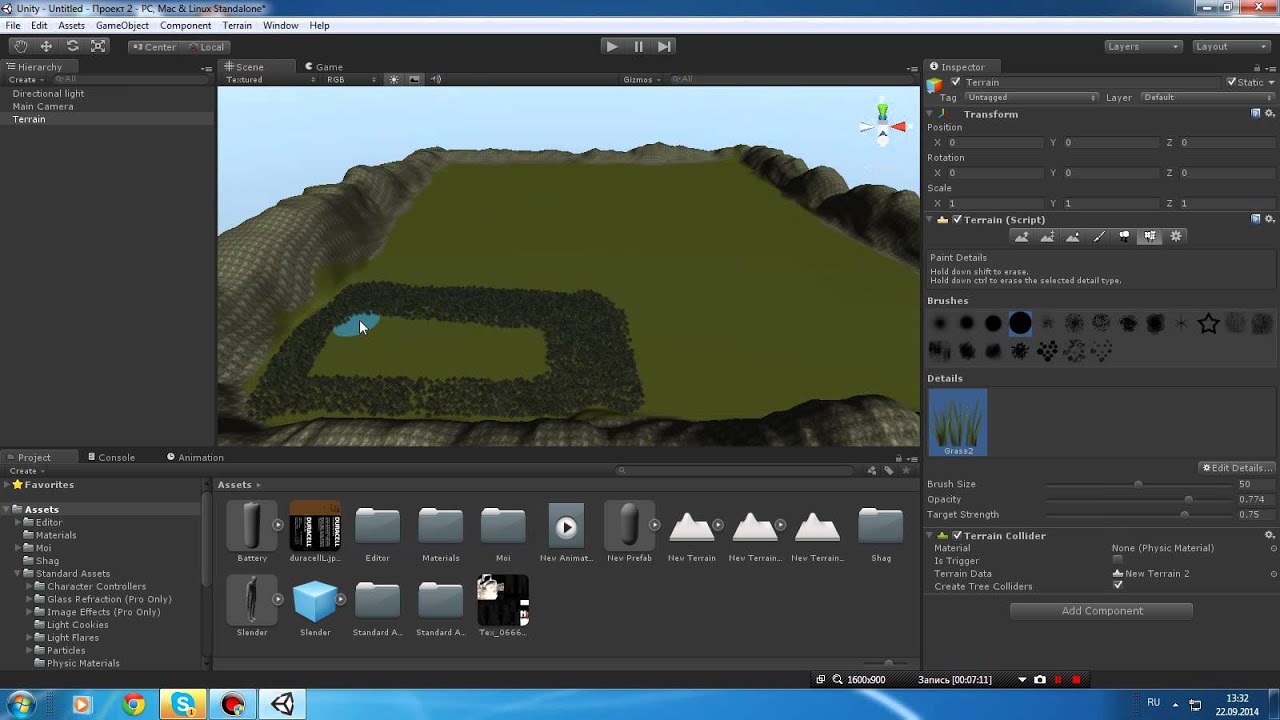
Task: Select Main Camera in Hierarchy
Action: [x=43, y=106]
